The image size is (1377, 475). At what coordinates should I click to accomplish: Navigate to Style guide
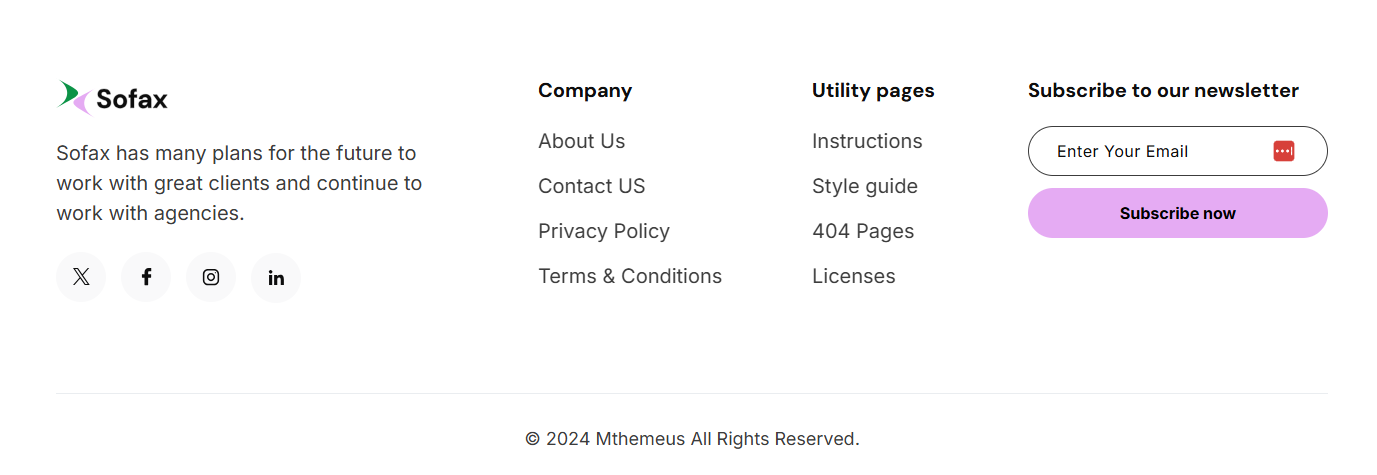864,186
